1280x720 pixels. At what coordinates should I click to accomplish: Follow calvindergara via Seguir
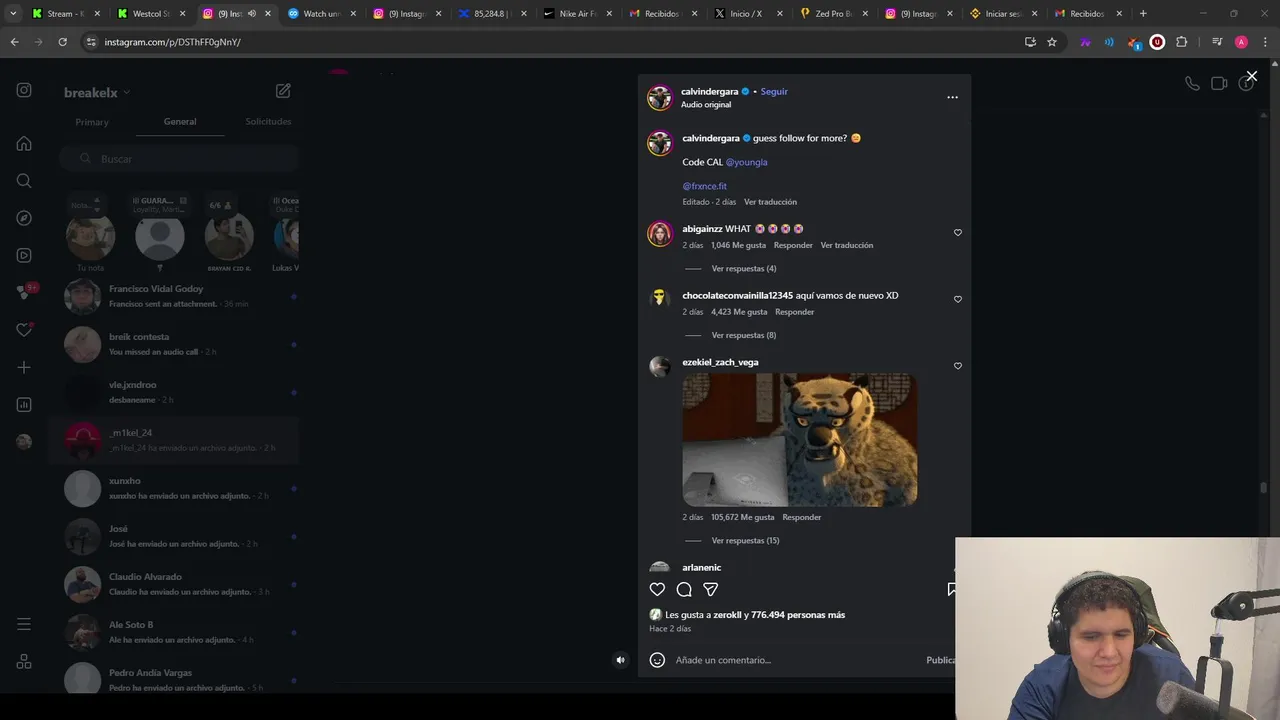tap(774, 92)
